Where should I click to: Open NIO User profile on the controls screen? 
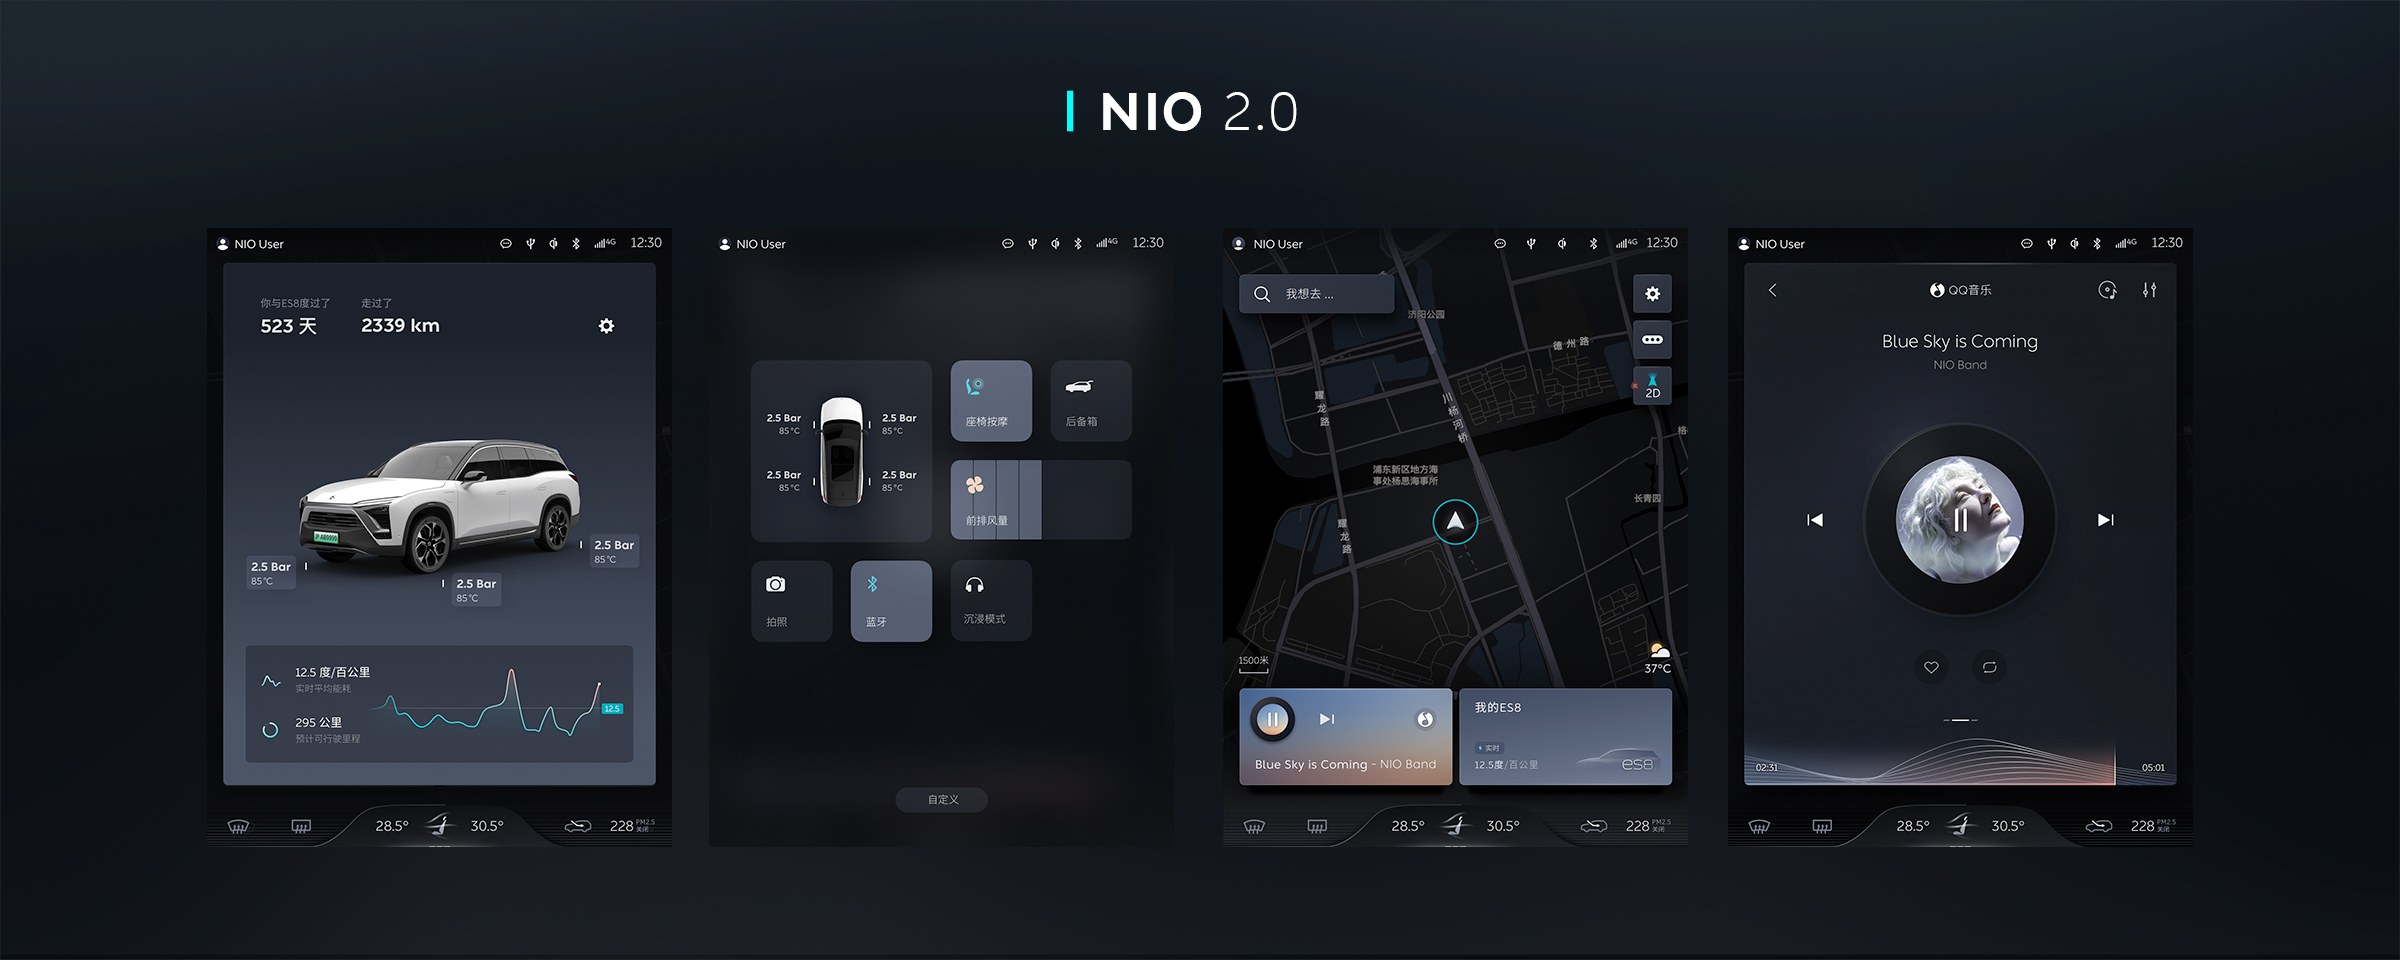click(x=753, y=244)
